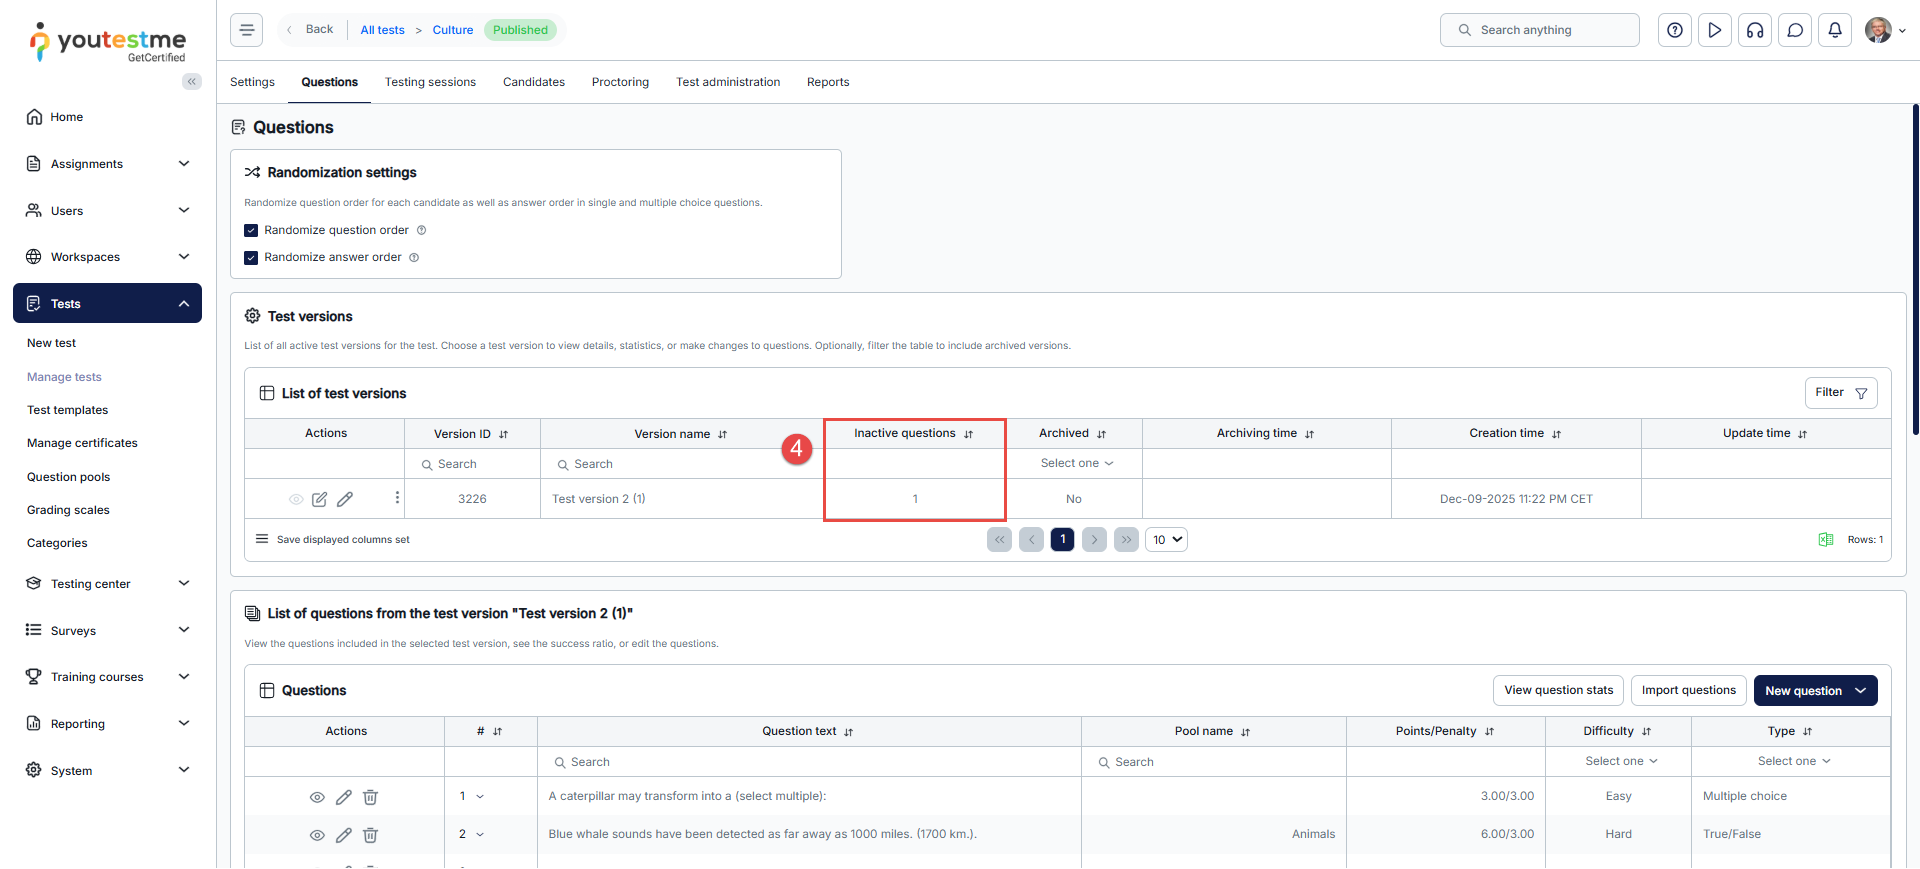The image size is (1920, 869).
Task: Click the View question stats button
Action: click(x=1558, y=690)
